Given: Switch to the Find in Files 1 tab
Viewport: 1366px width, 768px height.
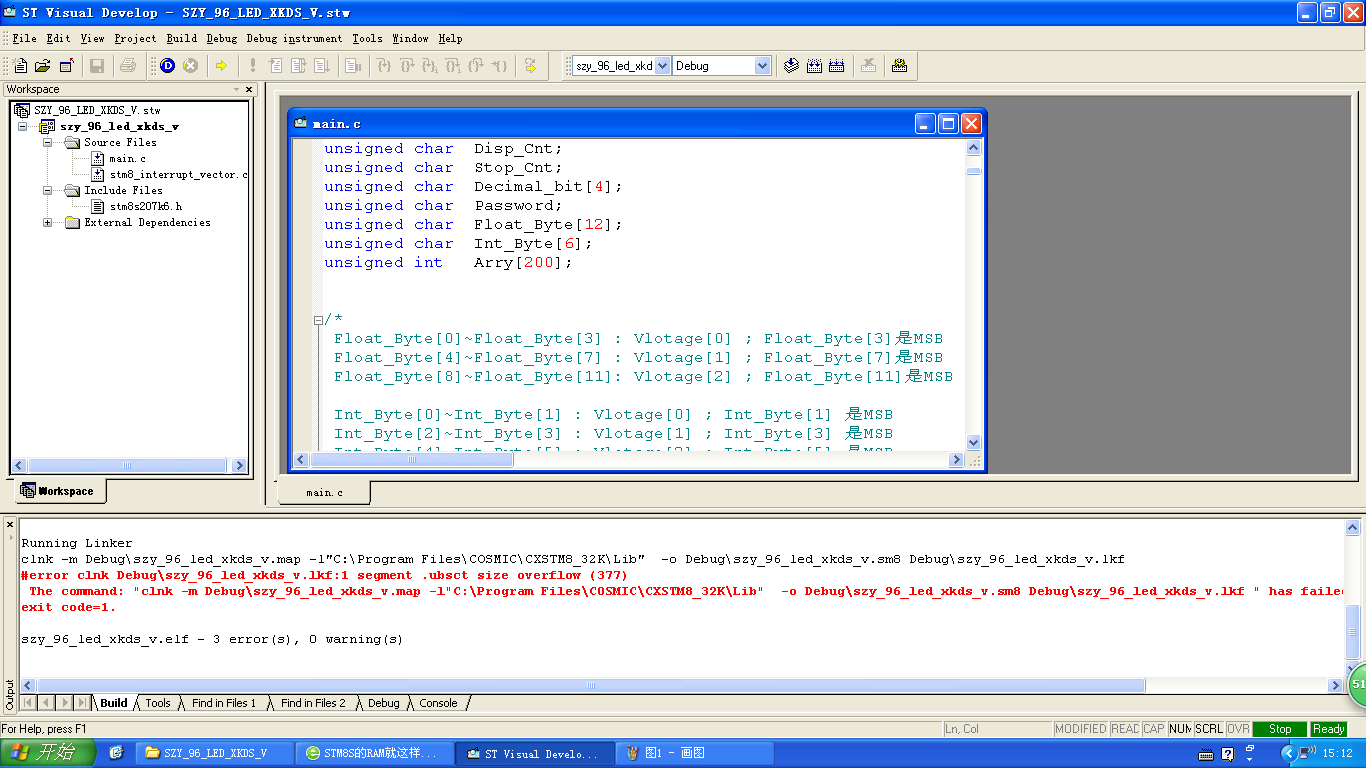Looking at the screenshot, I should point(224,703).
